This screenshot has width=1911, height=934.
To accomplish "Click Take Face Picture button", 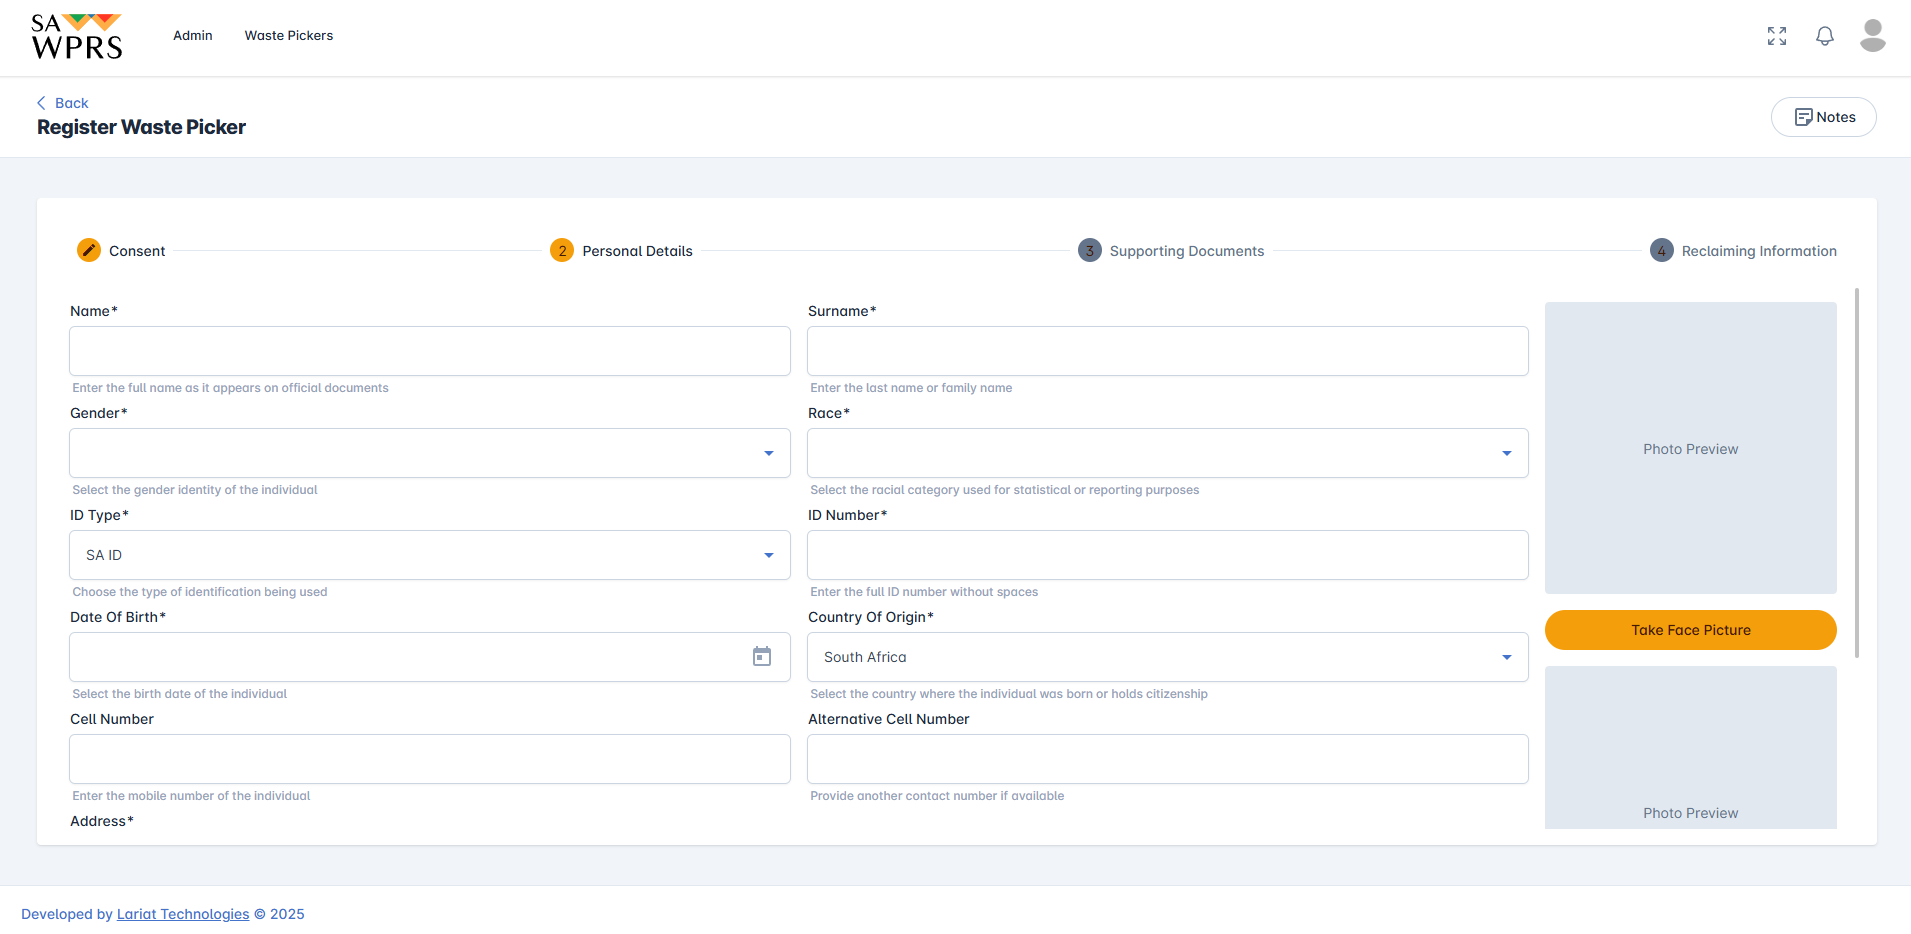I will point(1691,630).
